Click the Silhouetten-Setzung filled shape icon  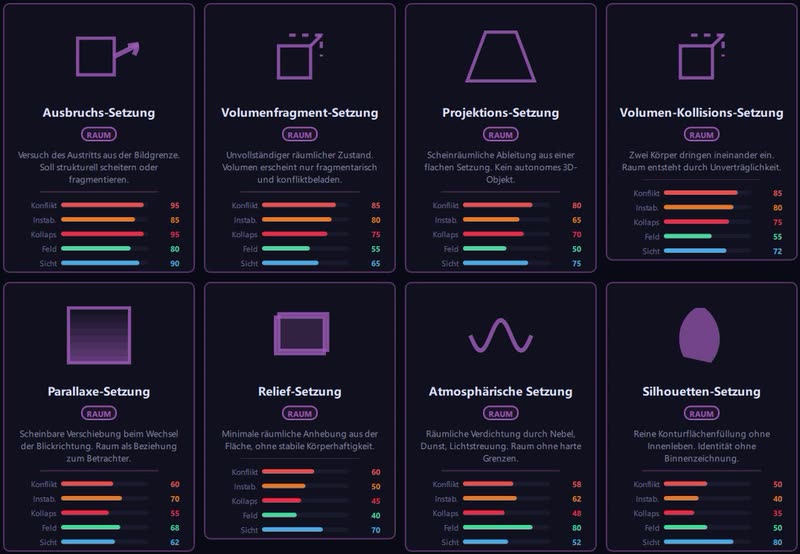click(699, 335)
